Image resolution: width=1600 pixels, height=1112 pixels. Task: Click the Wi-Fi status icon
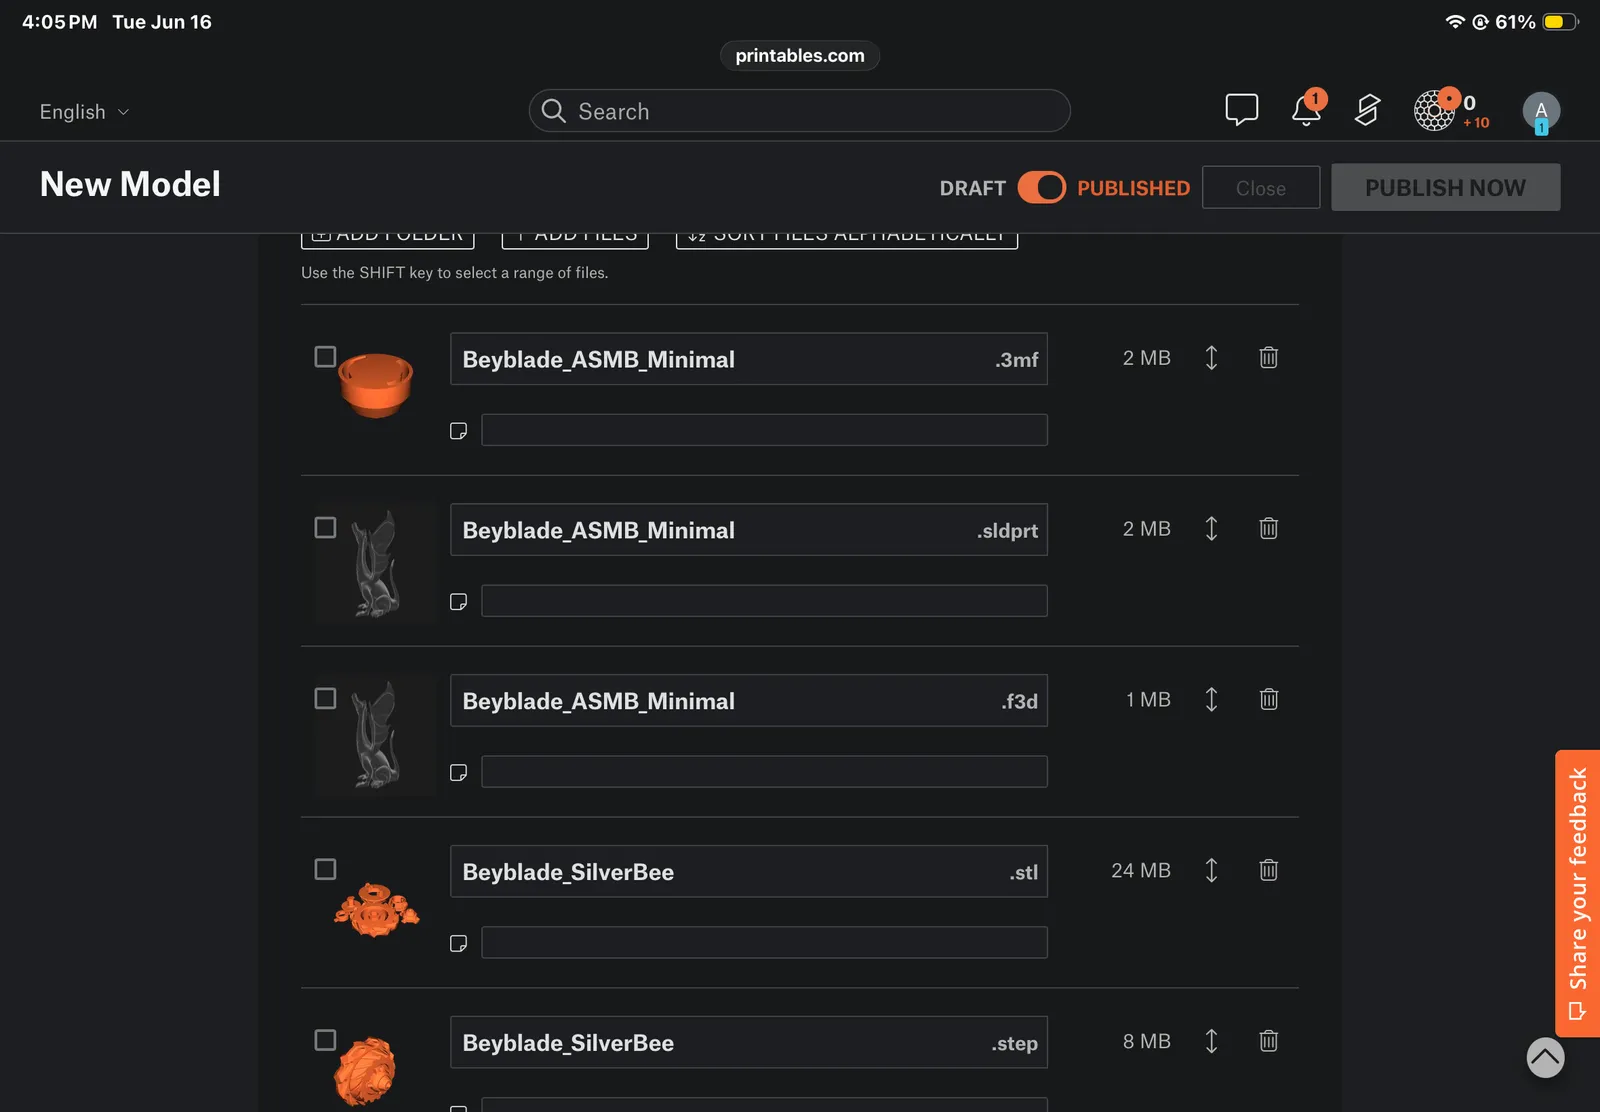1455,22
